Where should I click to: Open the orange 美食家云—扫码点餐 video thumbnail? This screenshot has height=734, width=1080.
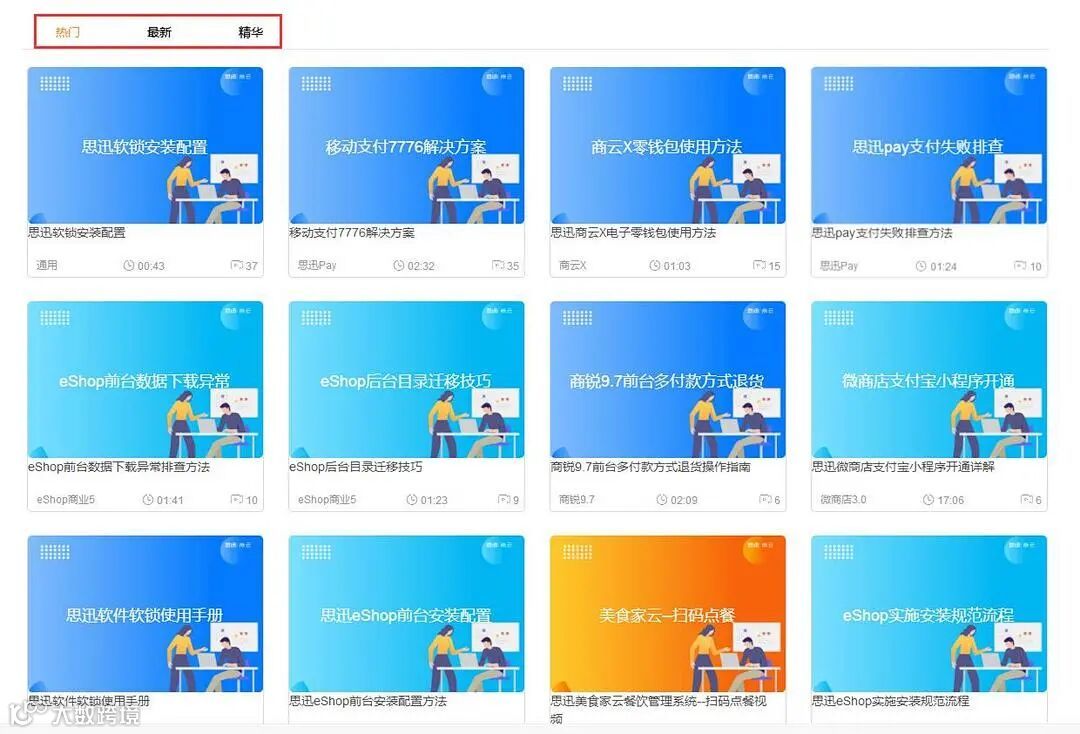[x=667, y=614]
